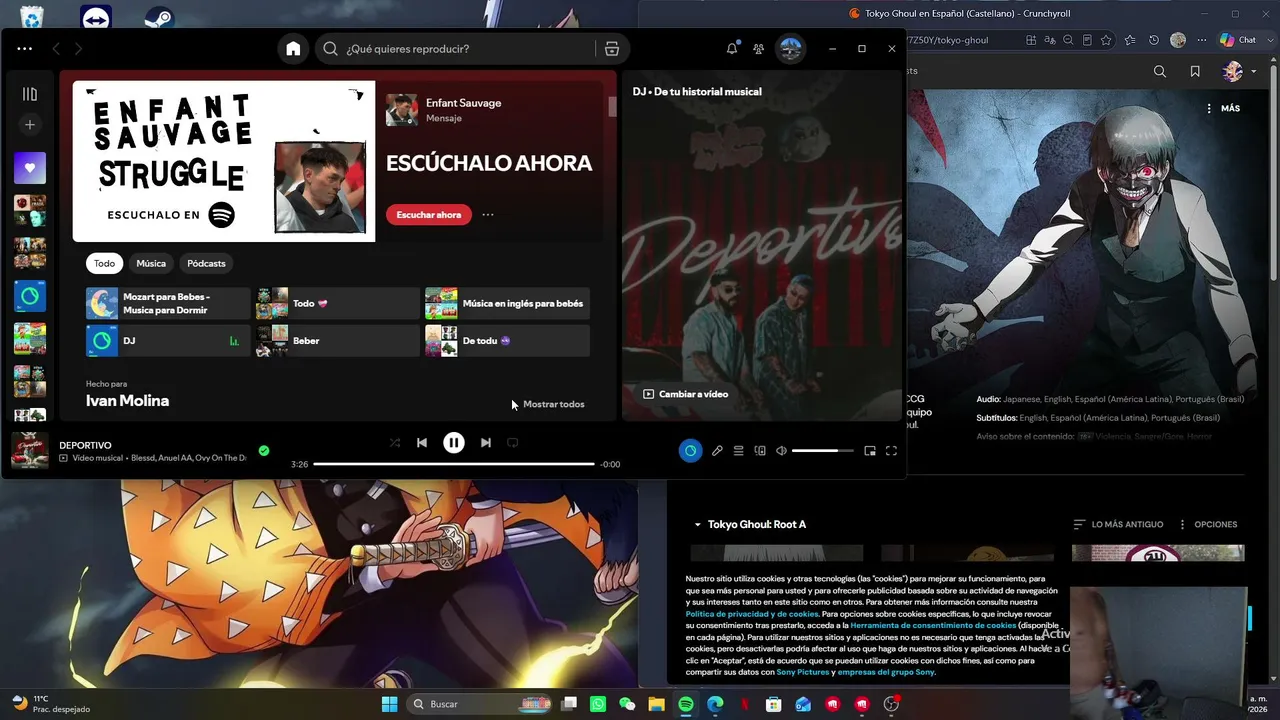1280x720 pixels.
Task: Open Edge Copilot Chat button
Action: point(1239,40)
